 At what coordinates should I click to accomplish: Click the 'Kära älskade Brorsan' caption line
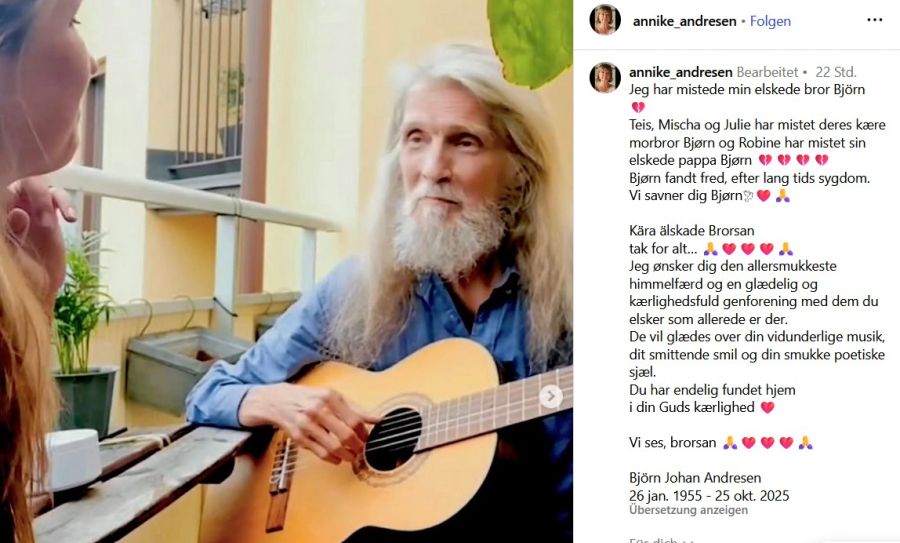pyautogui.click(x=692, y=231)
